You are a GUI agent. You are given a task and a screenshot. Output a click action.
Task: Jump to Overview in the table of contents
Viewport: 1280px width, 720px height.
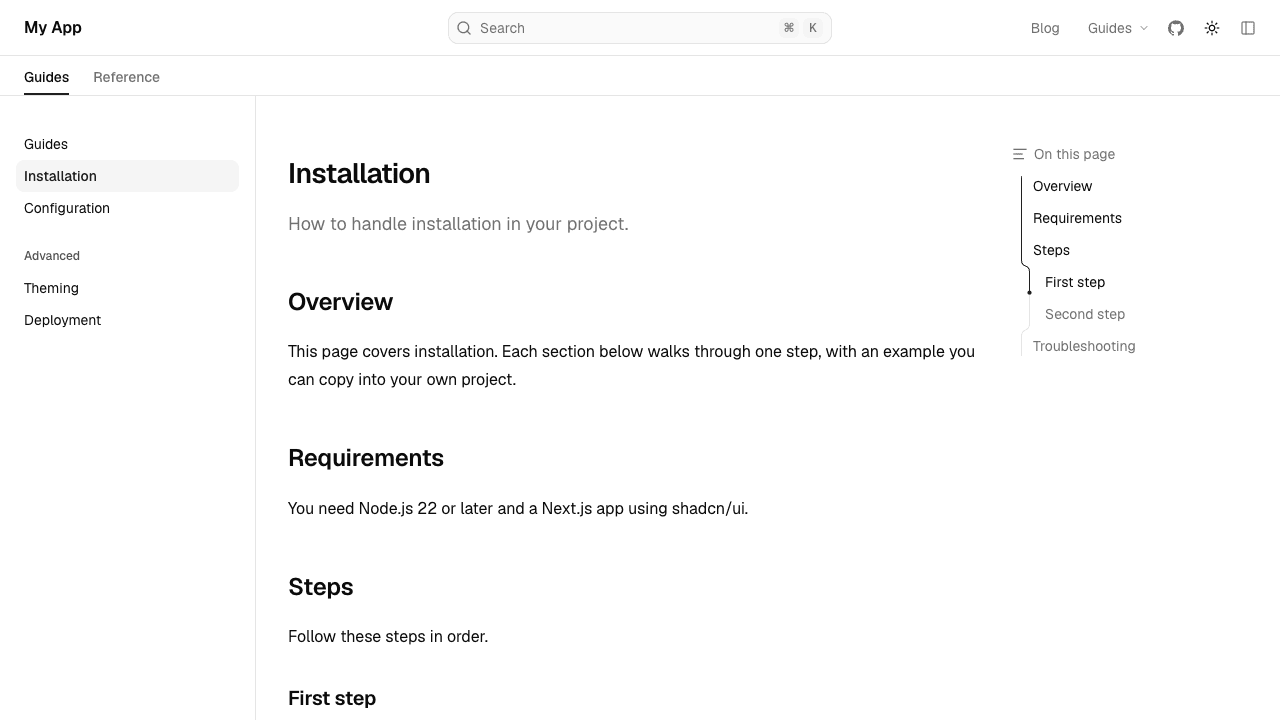tap(1062, 186)
